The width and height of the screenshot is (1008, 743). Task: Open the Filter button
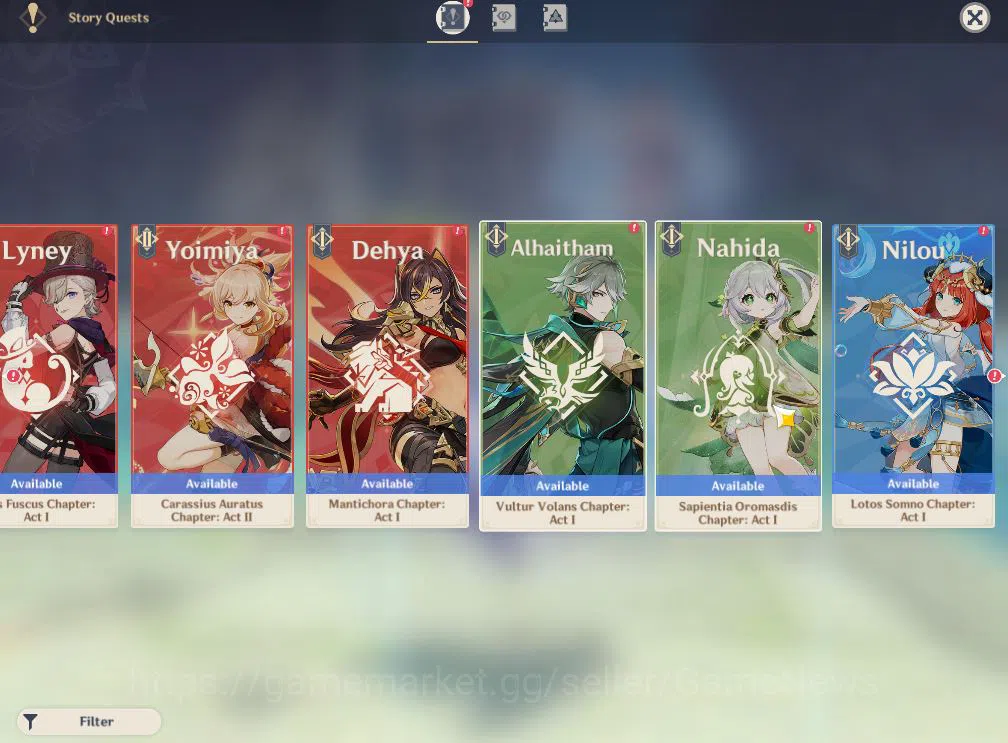pyautogui.click(x=89, y=722)
